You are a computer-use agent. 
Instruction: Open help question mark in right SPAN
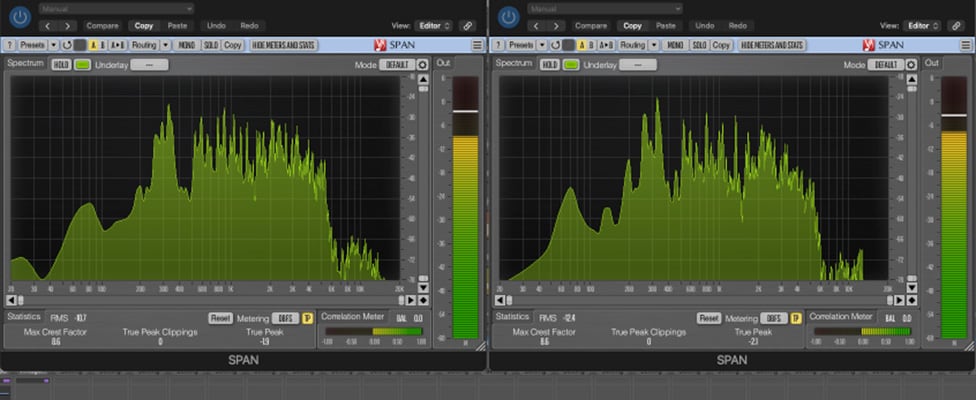point(498,45)
